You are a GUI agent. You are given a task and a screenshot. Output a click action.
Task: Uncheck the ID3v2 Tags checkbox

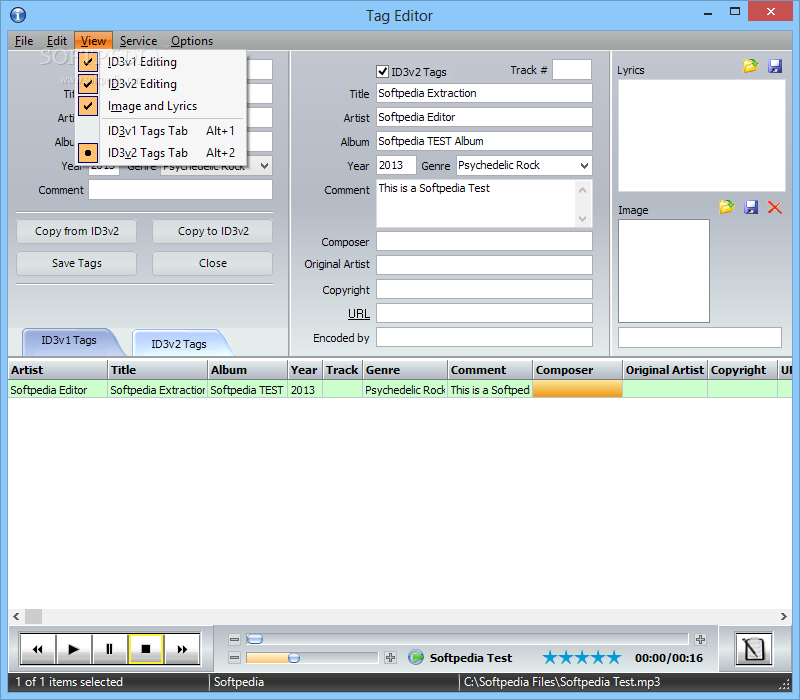pyautogui.click(x=382, y=71)
